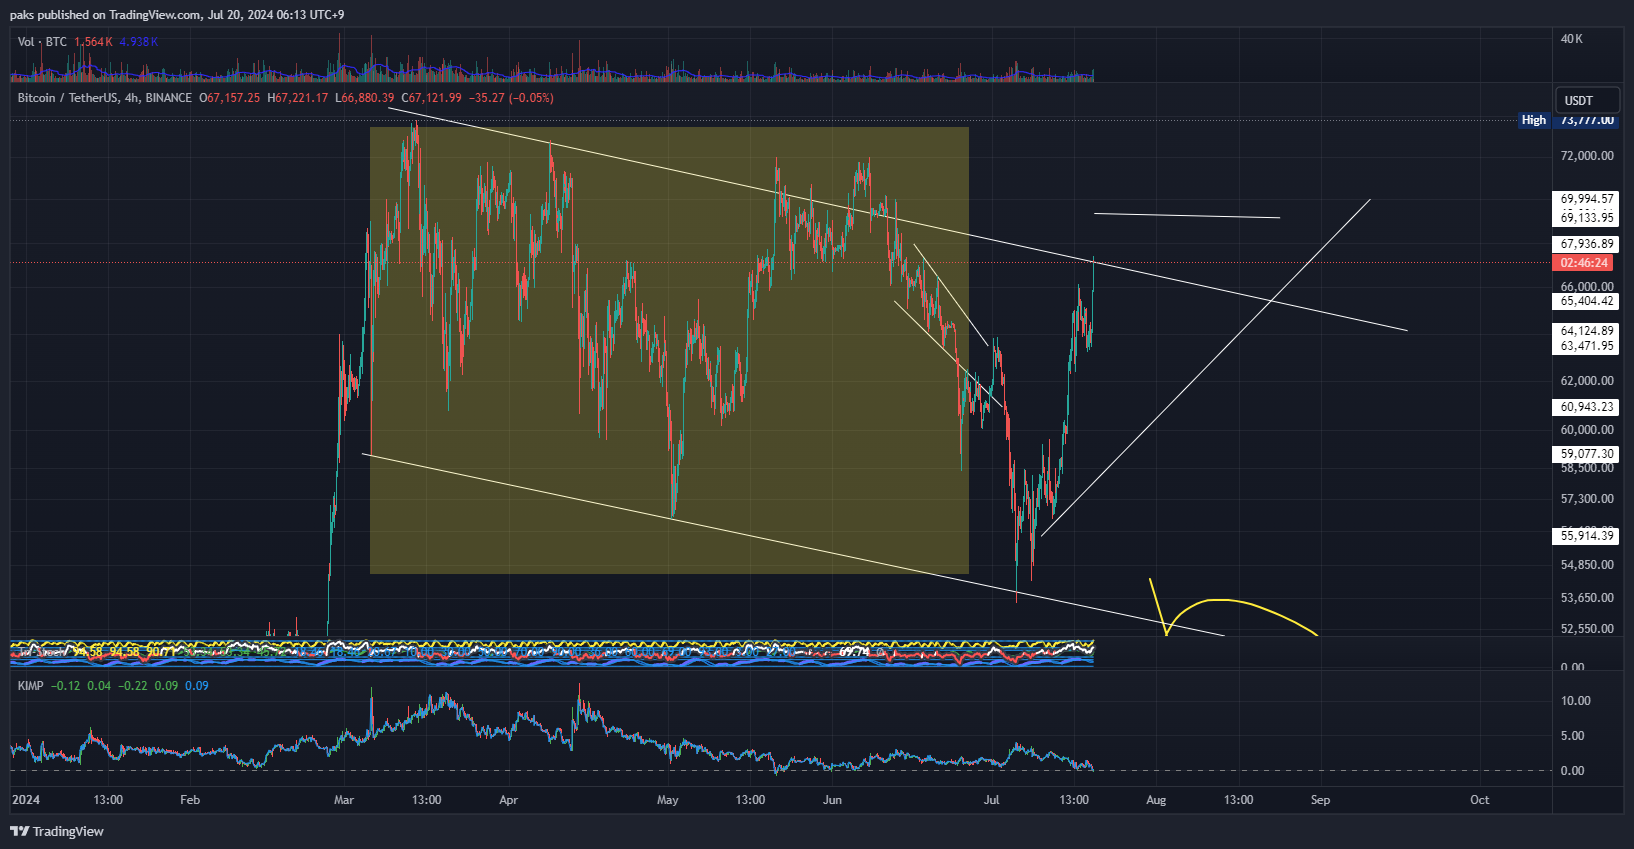Click the High price marker label
The height and width of the screenshot is (849, 1634).
click(1533, 120)
